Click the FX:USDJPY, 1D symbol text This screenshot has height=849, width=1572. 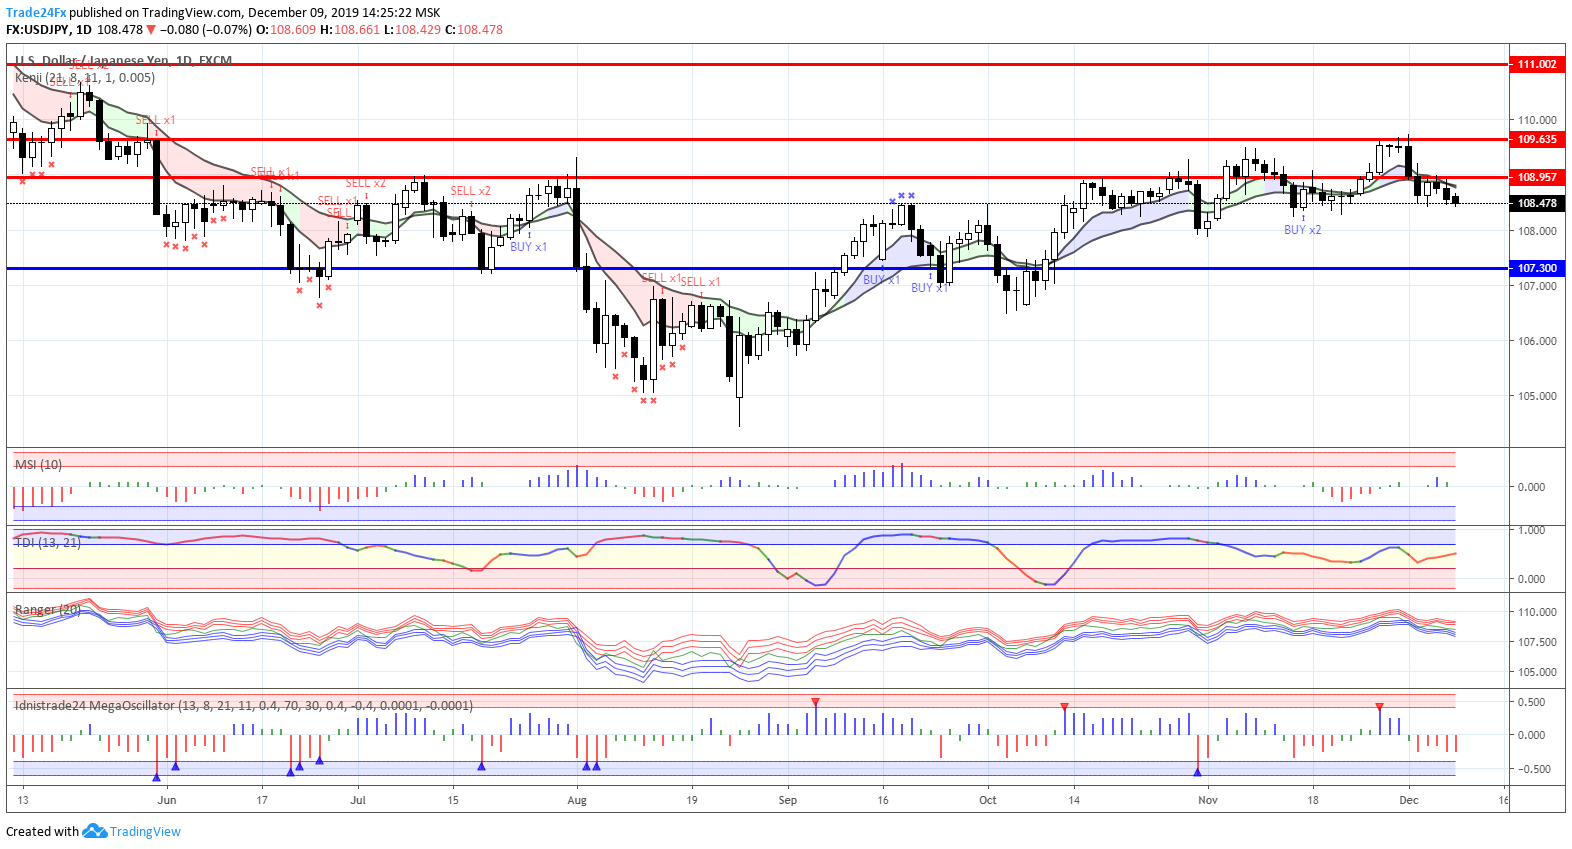point(49,30)
